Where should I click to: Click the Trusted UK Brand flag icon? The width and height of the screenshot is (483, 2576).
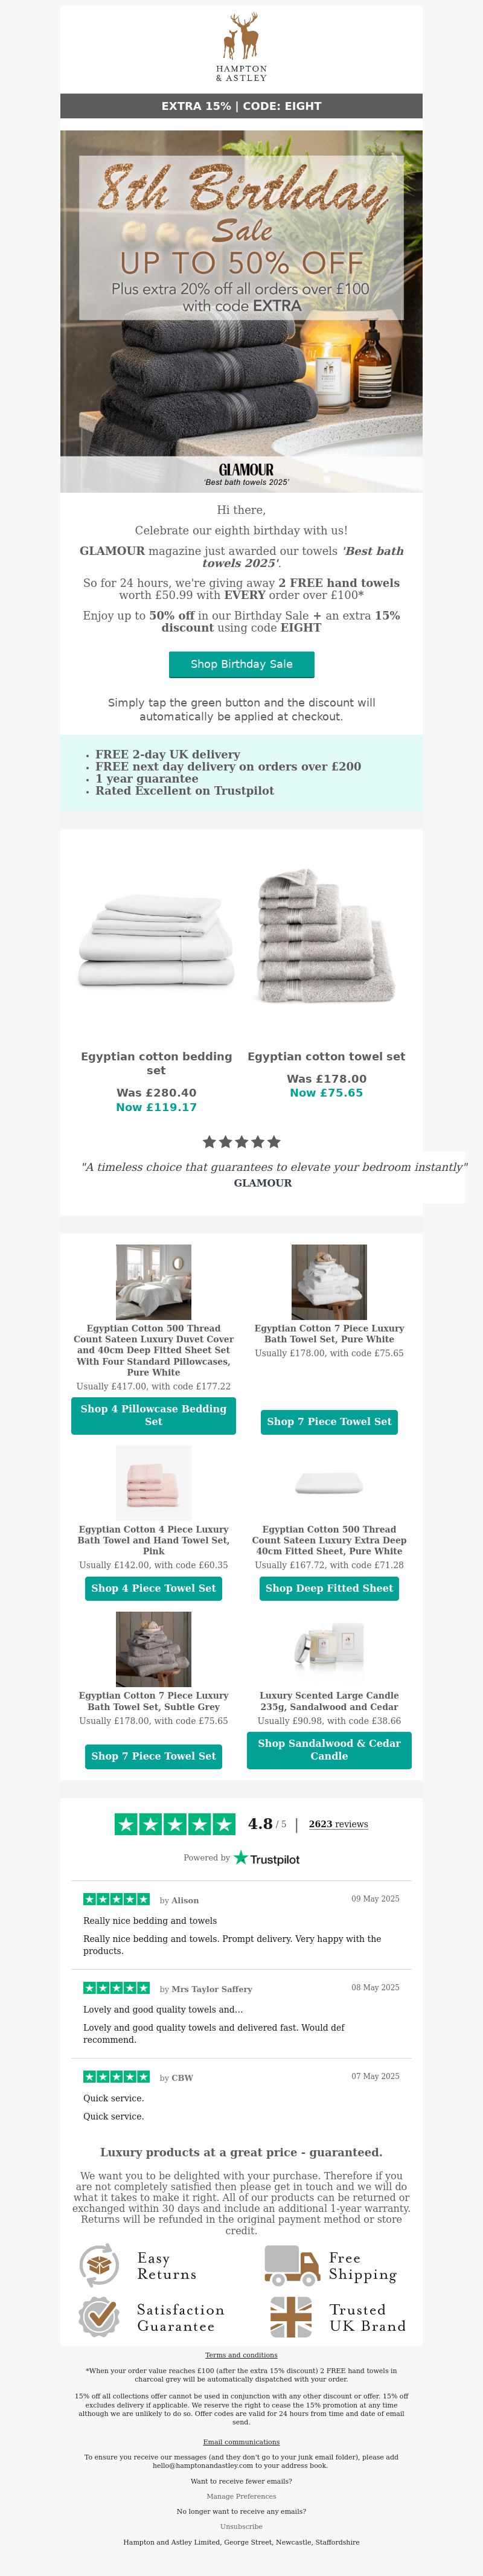coord(291,2317)
